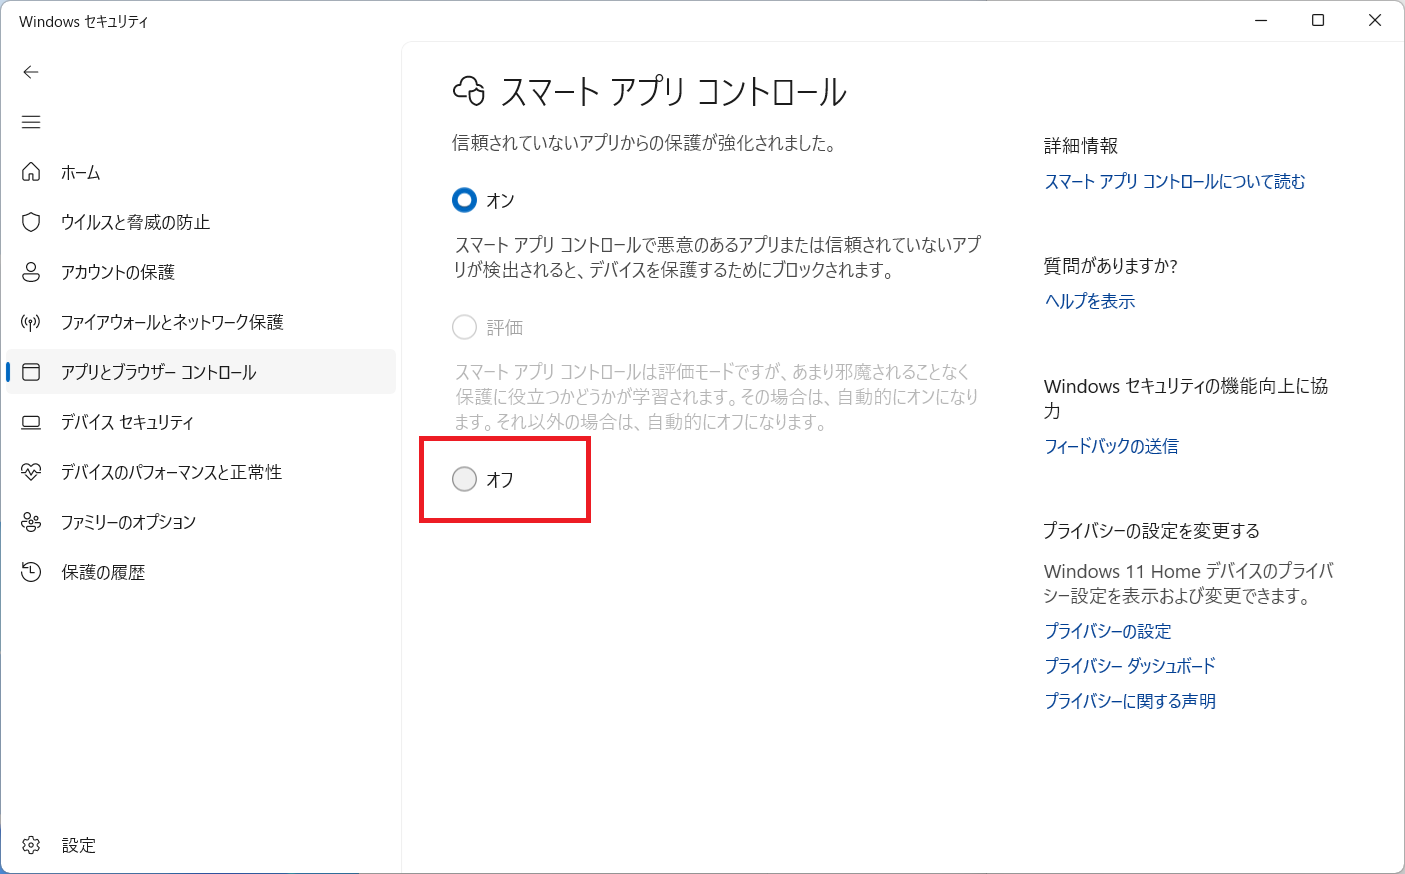Open ウイルスと脅威の防止 section
The image size is (1405, 874).
click(x=201, y=222)
